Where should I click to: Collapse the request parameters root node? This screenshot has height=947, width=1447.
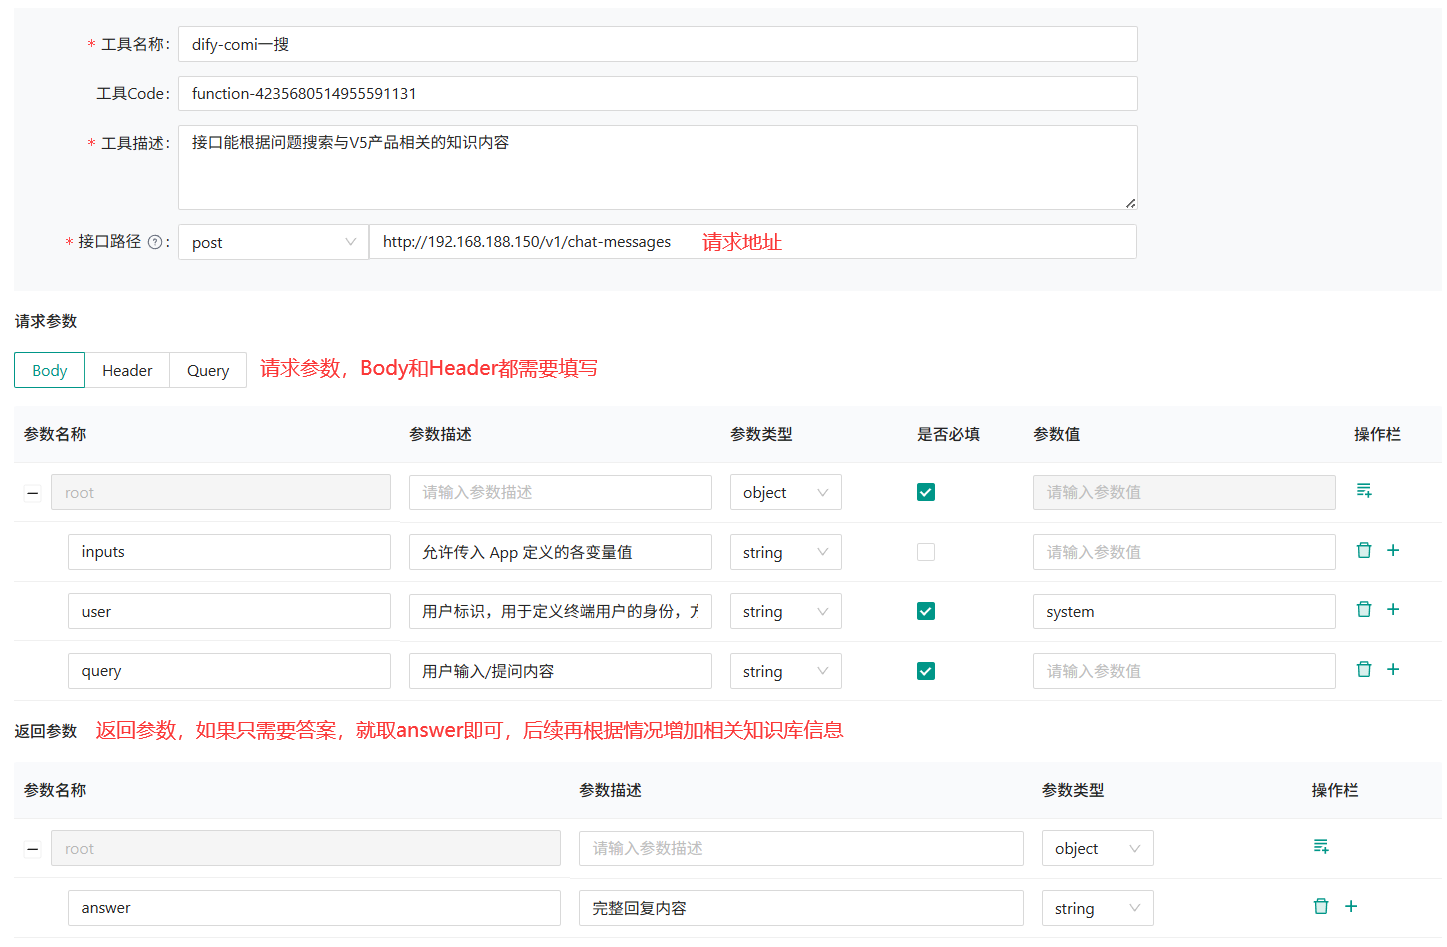tap(32, 493)
